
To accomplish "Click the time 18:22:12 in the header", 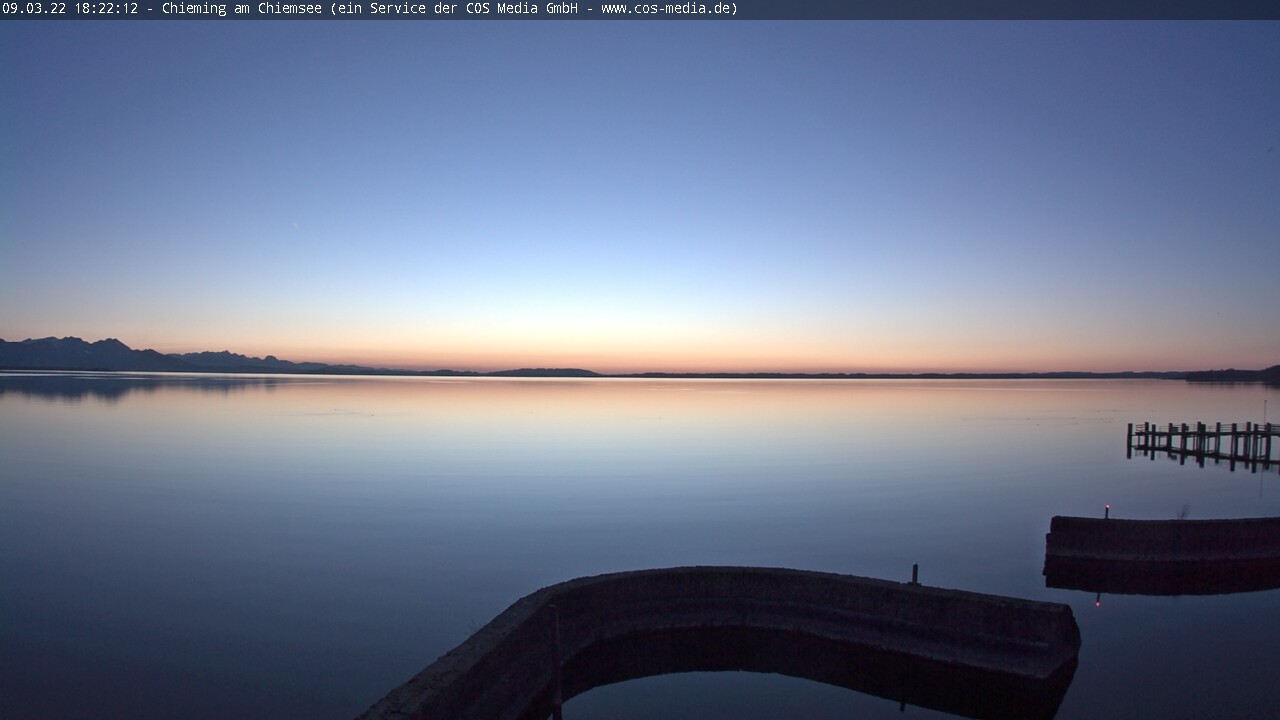I will [x=106, y=9].
